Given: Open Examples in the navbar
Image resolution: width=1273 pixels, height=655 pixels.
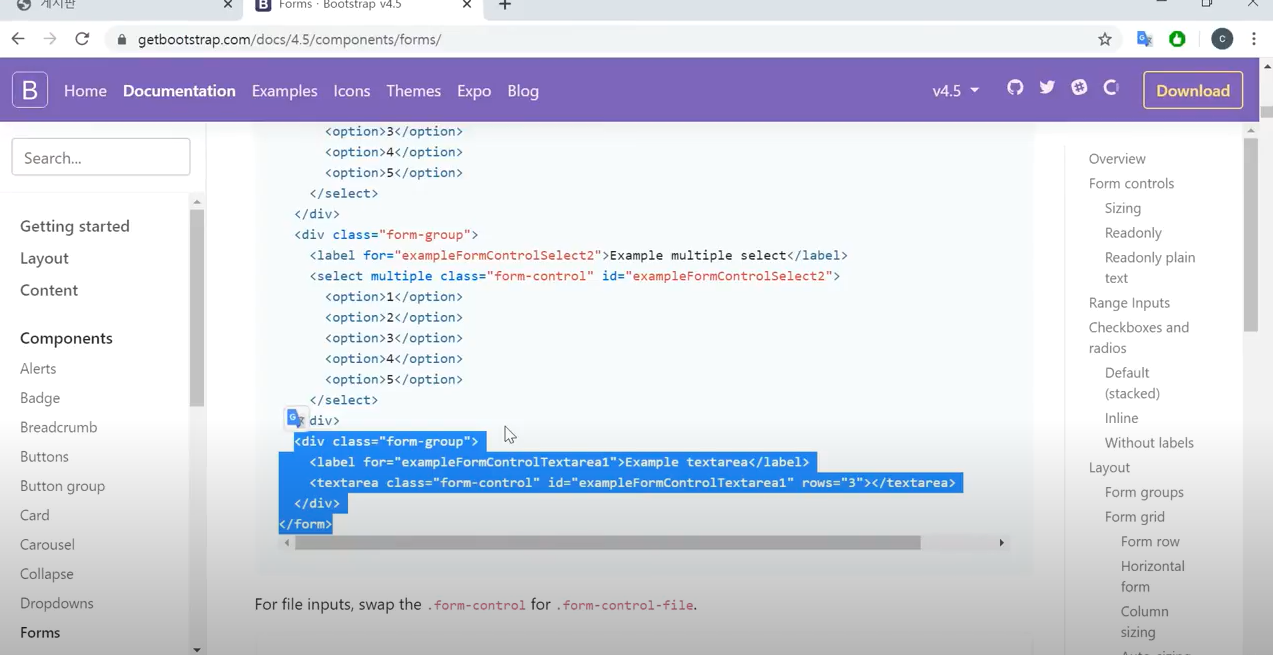Looking at the screenshot, I should click(x=284, y=90).
